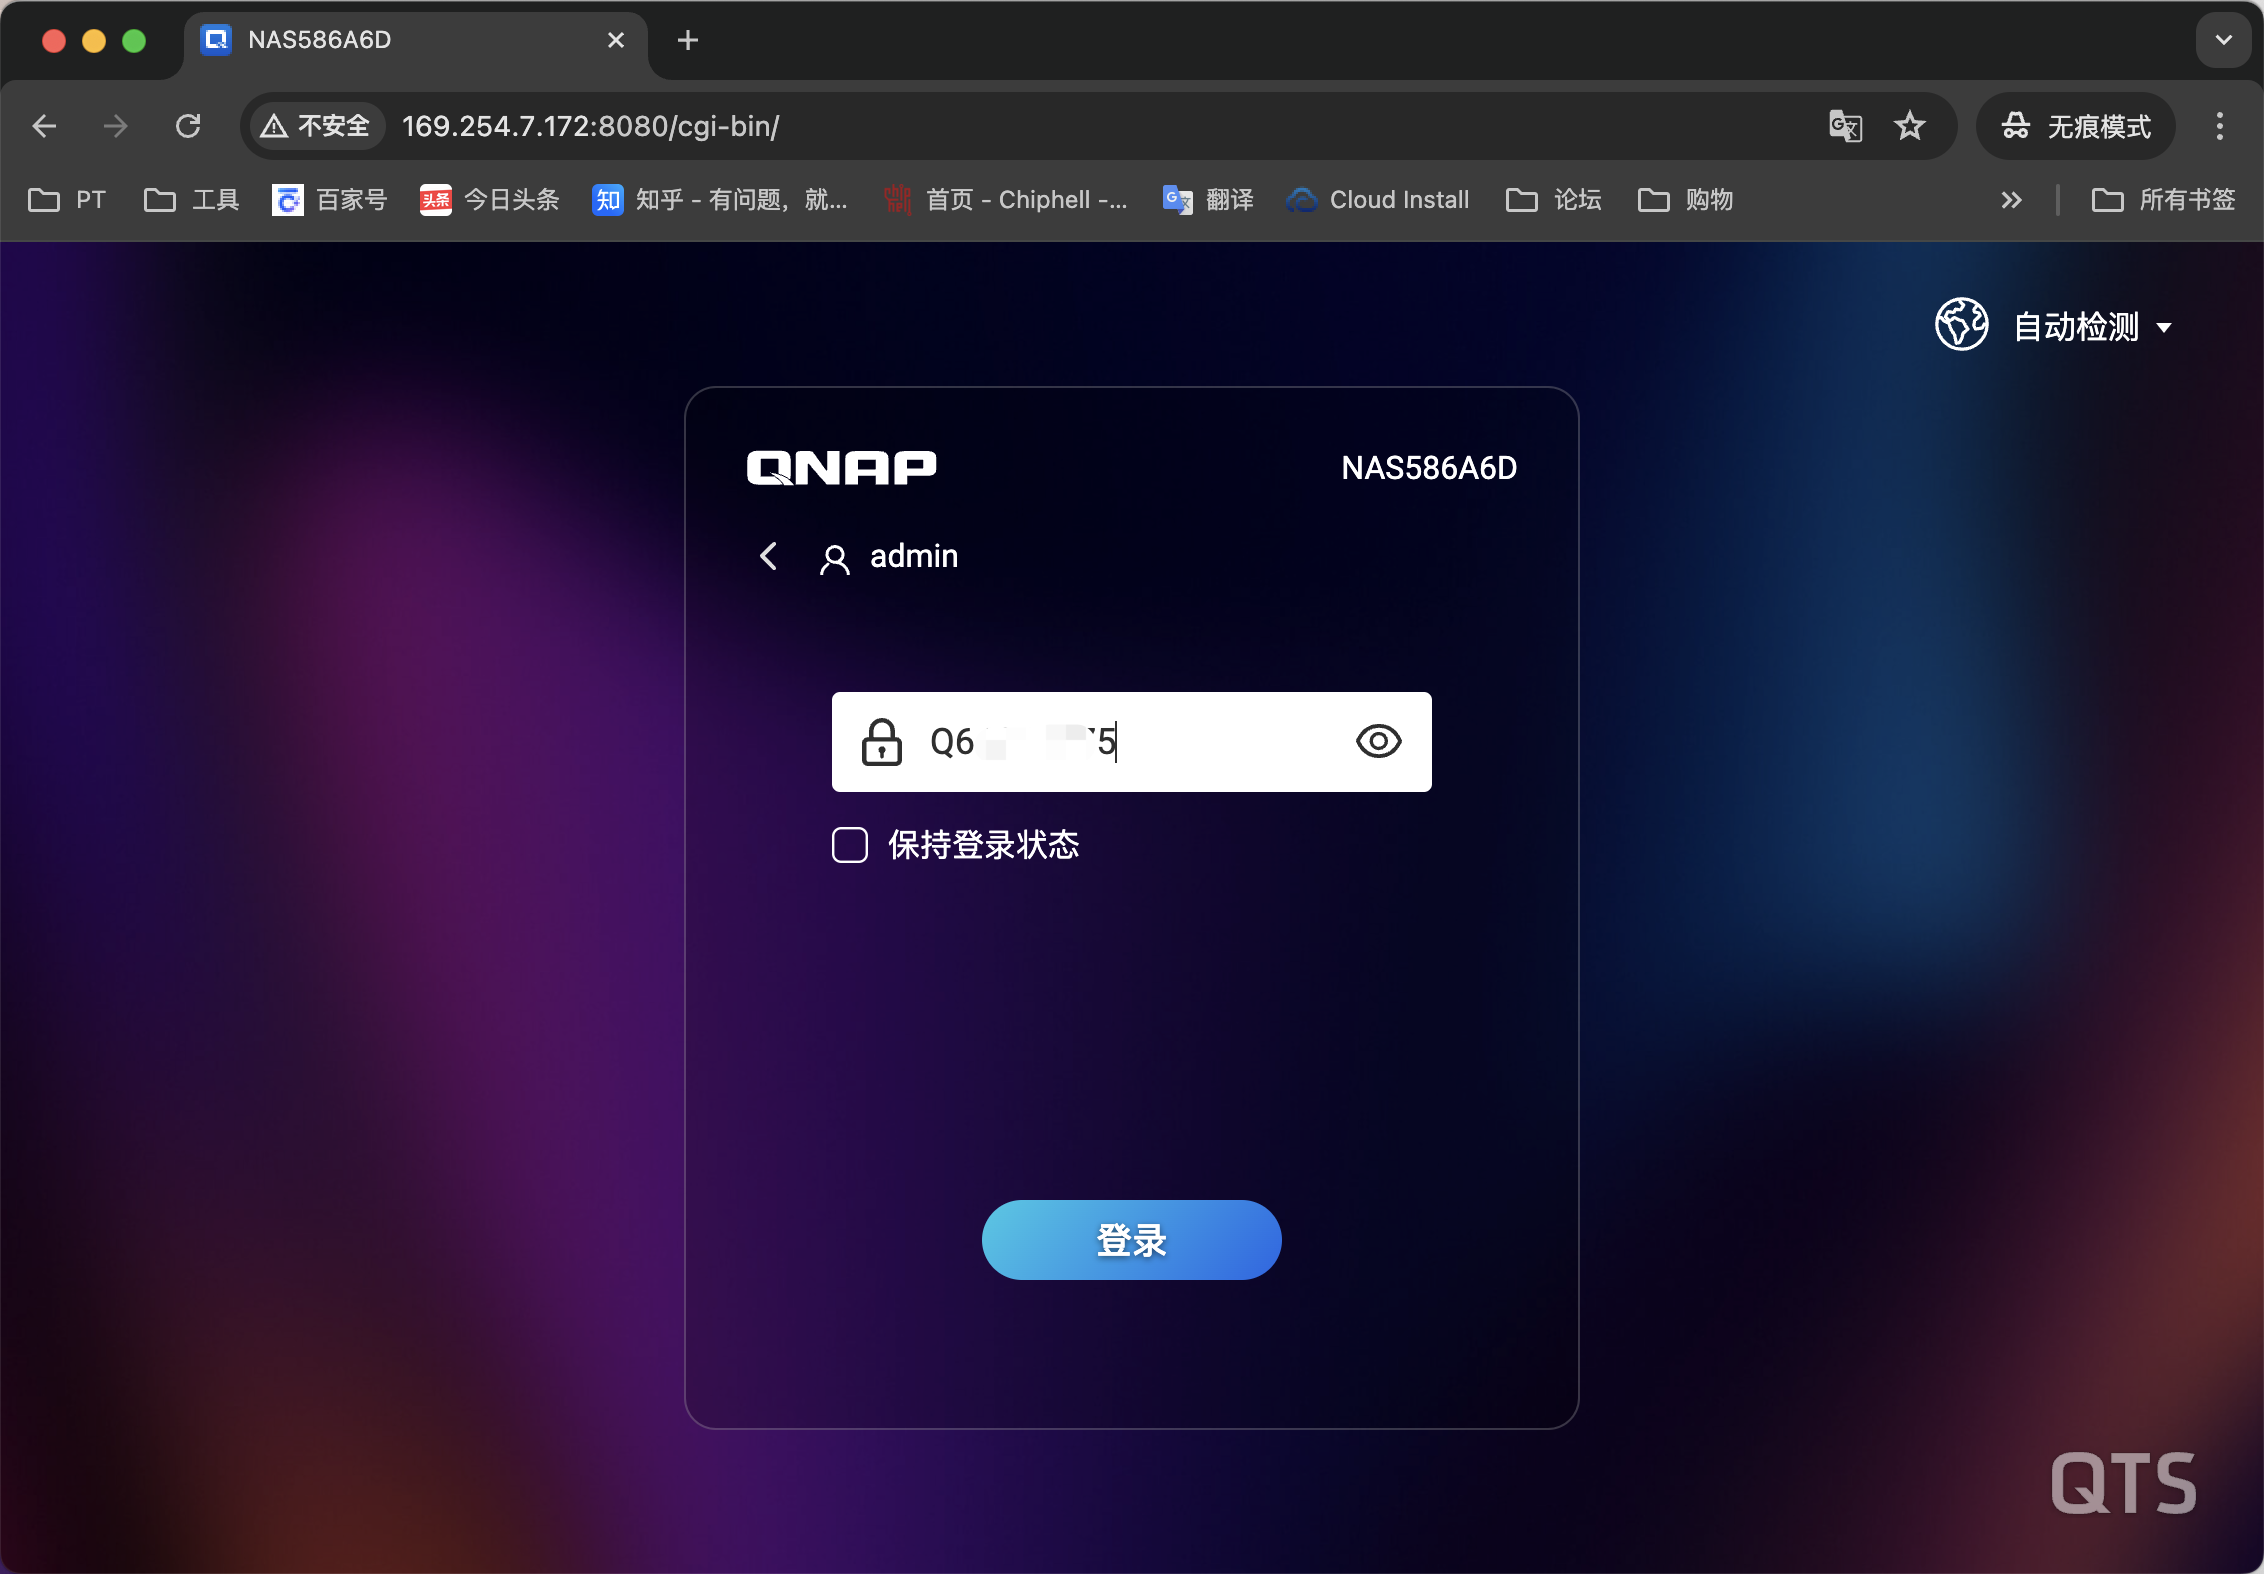Bookmark this page with star icon
This screenshot has height=1574, width=2264.
1910,126
